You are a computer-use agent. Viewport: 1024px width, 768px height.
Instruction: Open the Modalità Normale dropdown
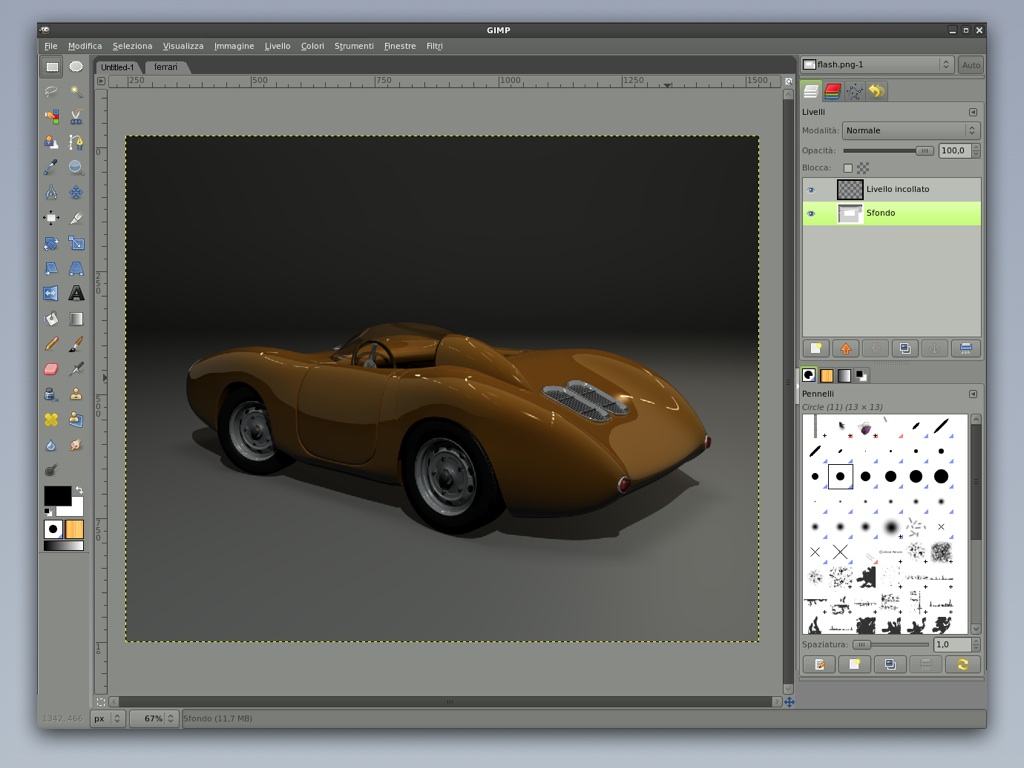pyautogui.click(x=910, y=131)
